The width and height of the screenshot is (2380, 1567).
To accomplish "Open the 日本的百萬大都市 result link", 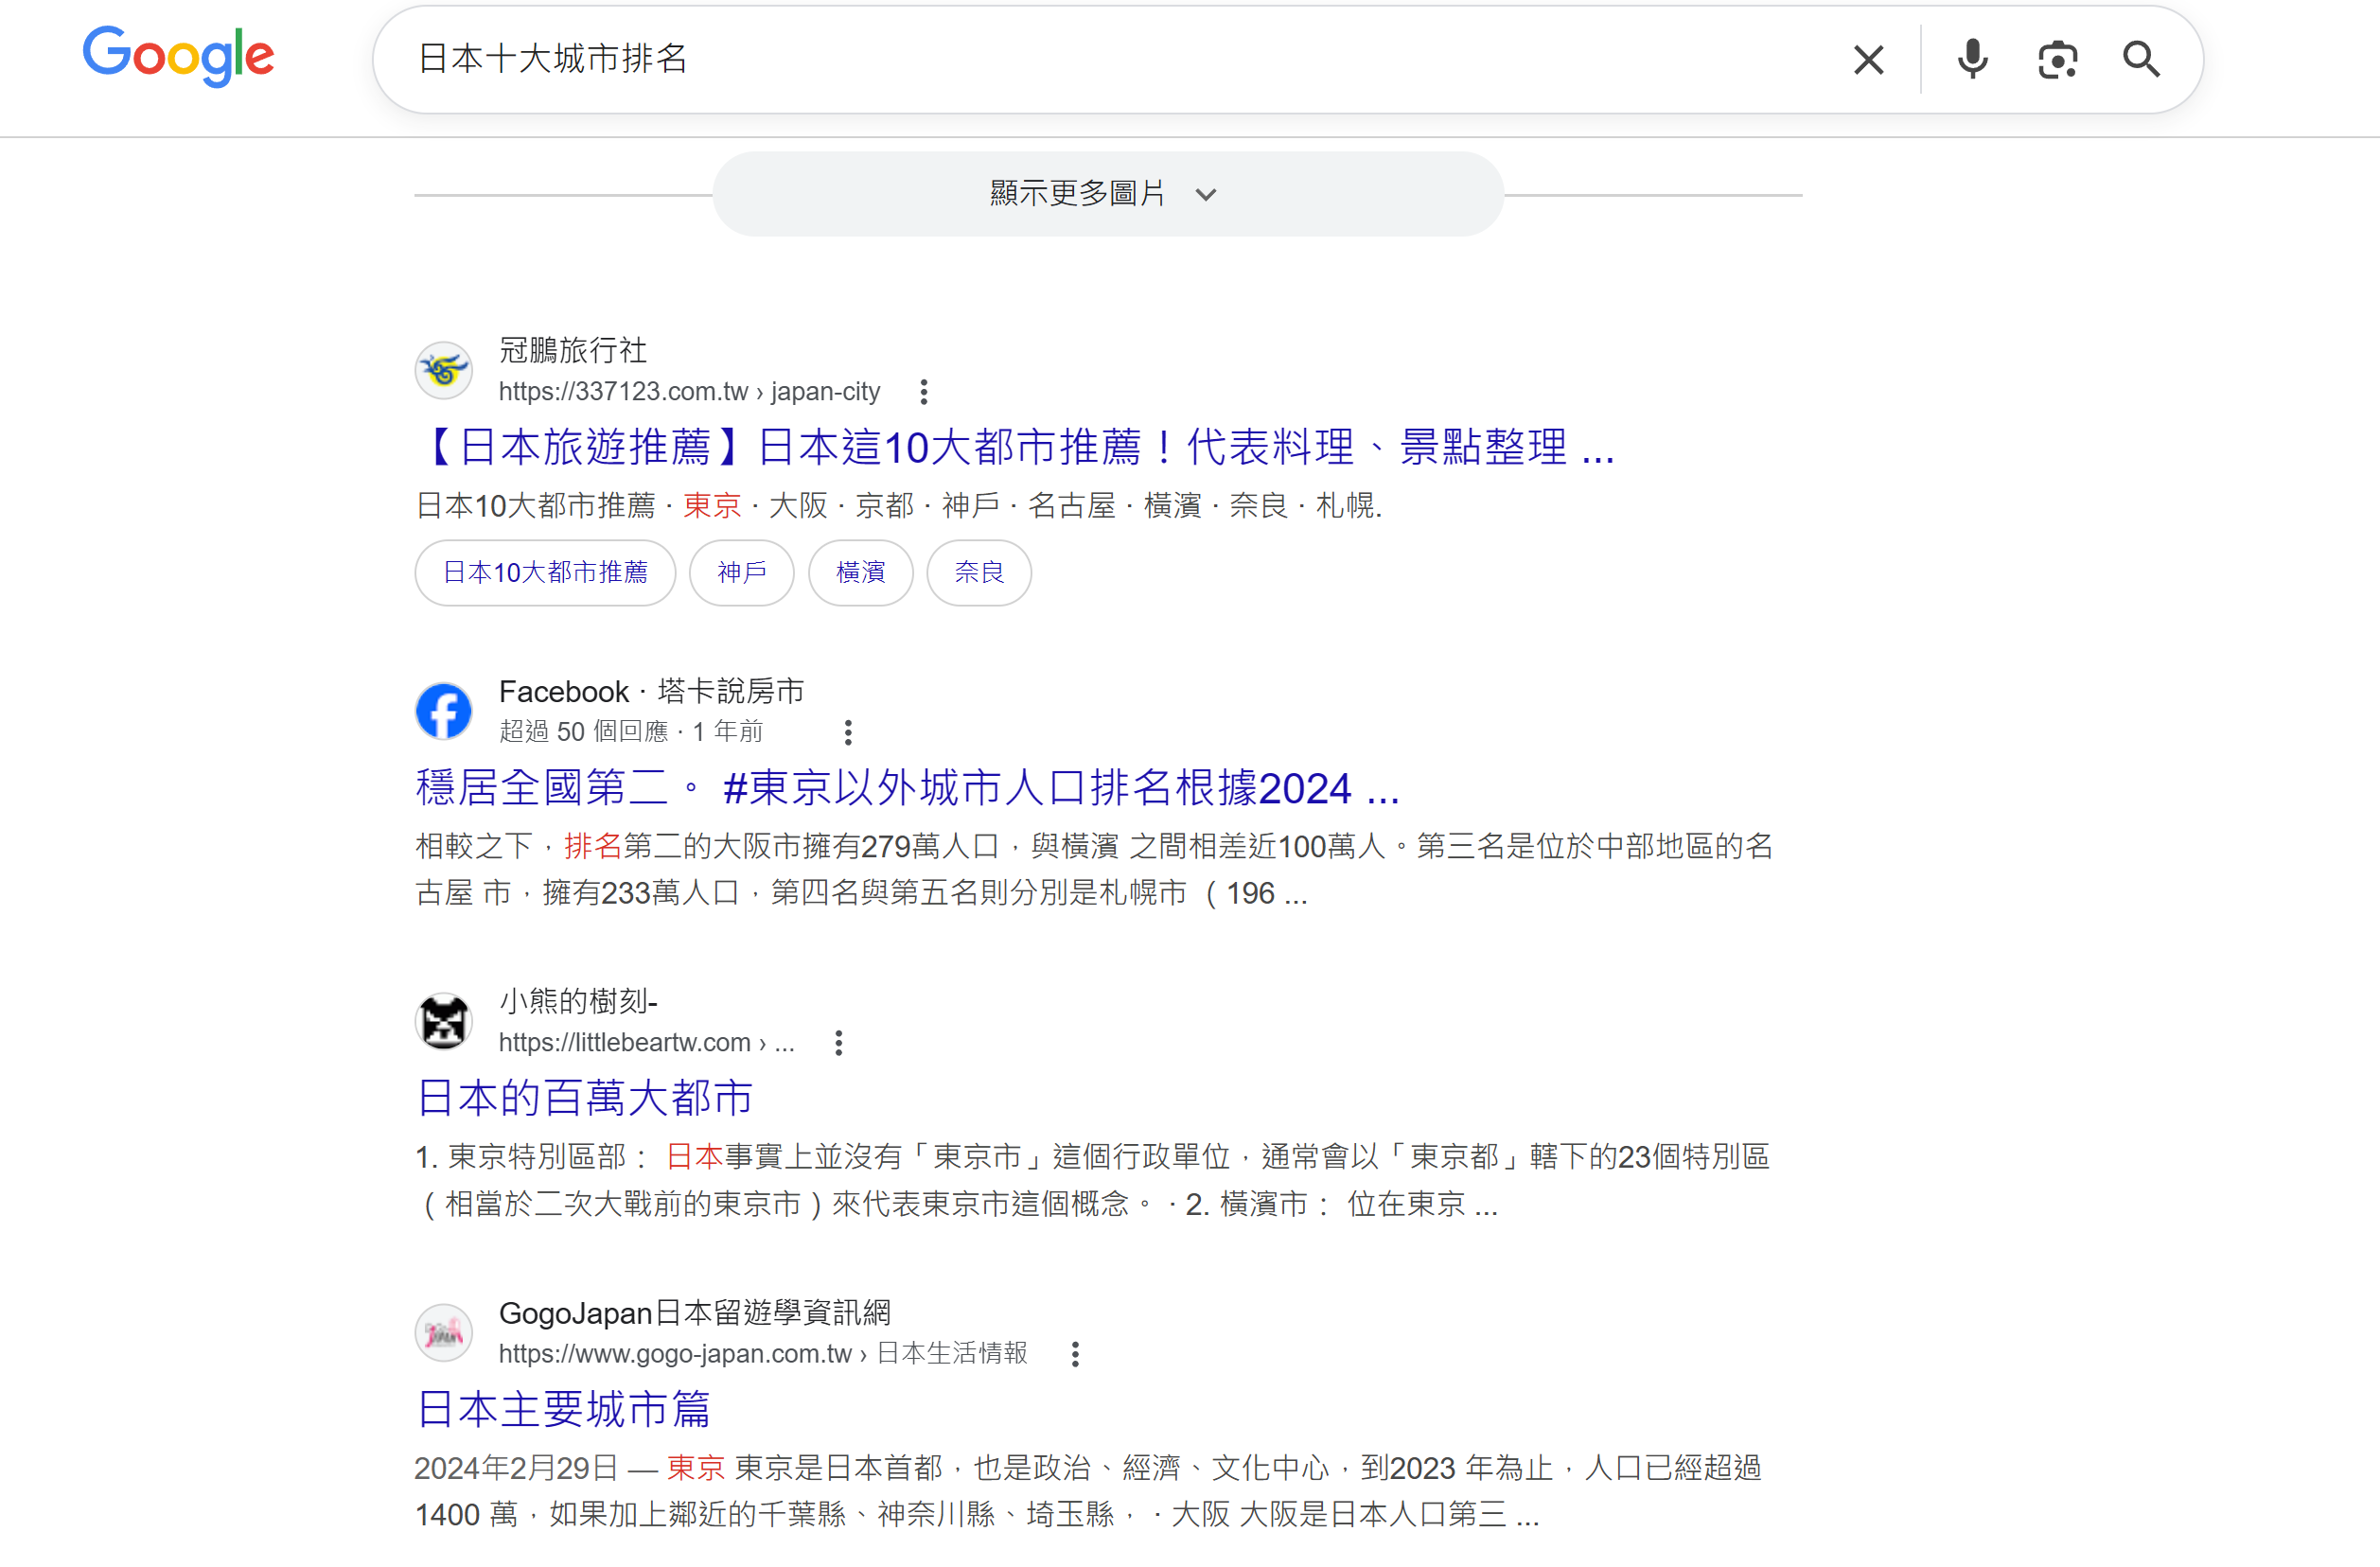I will click(x=584, y=1097).
